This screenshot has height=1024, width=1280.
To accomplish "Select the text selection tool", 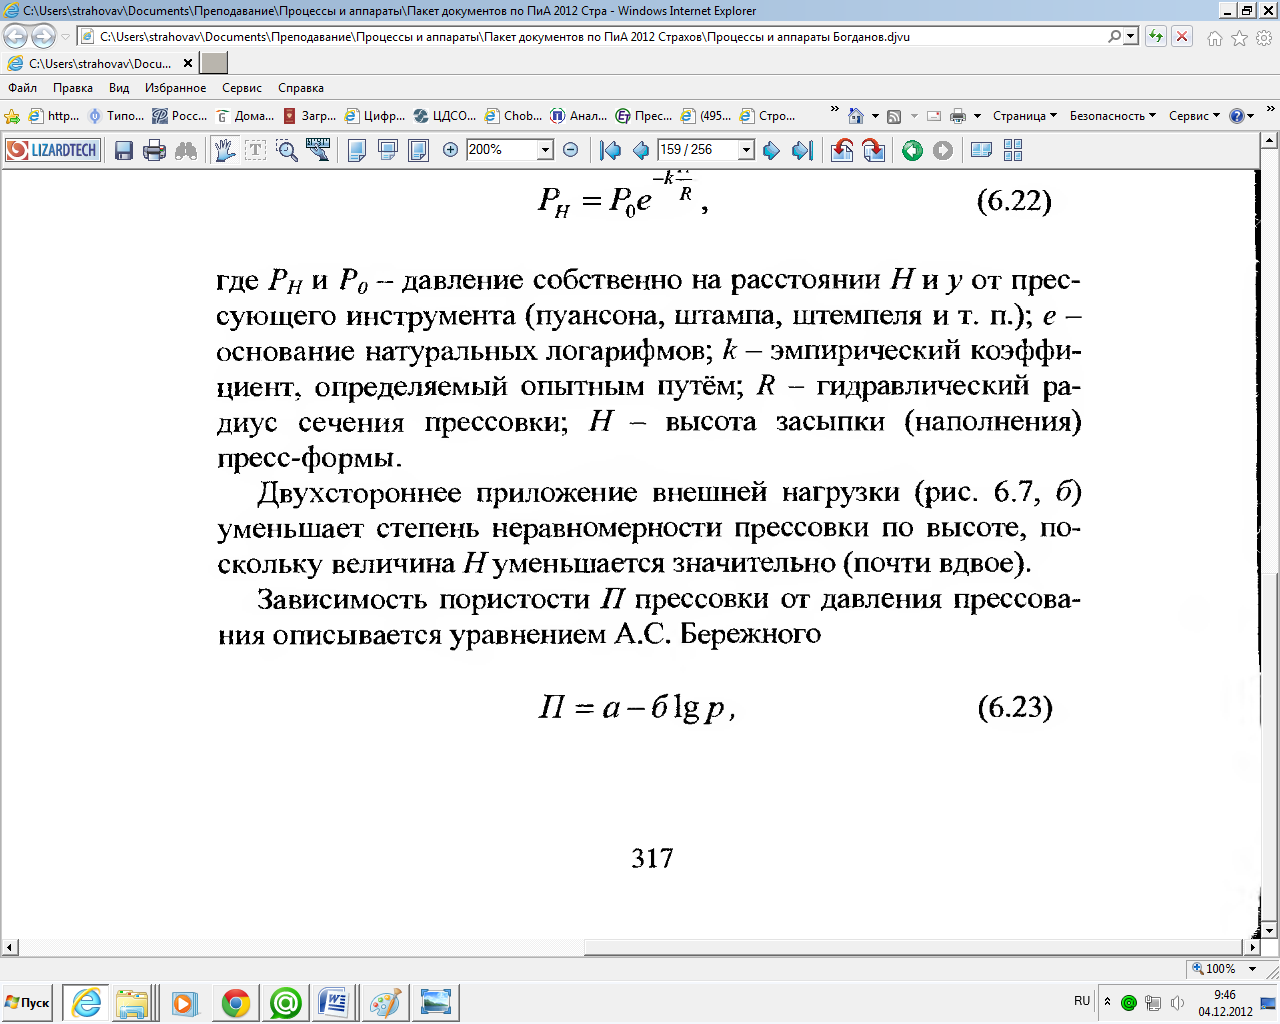I will 255,150.
